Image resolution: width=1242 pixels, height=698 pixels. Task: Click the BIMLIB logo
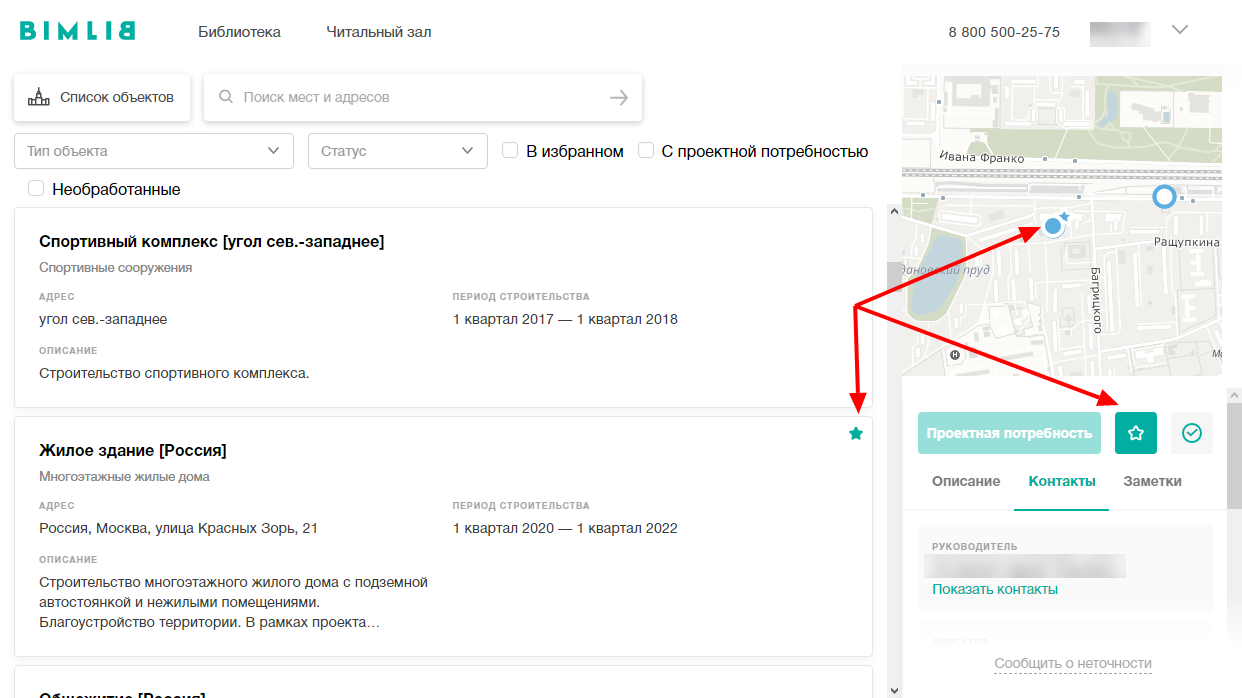coord(78,31)
